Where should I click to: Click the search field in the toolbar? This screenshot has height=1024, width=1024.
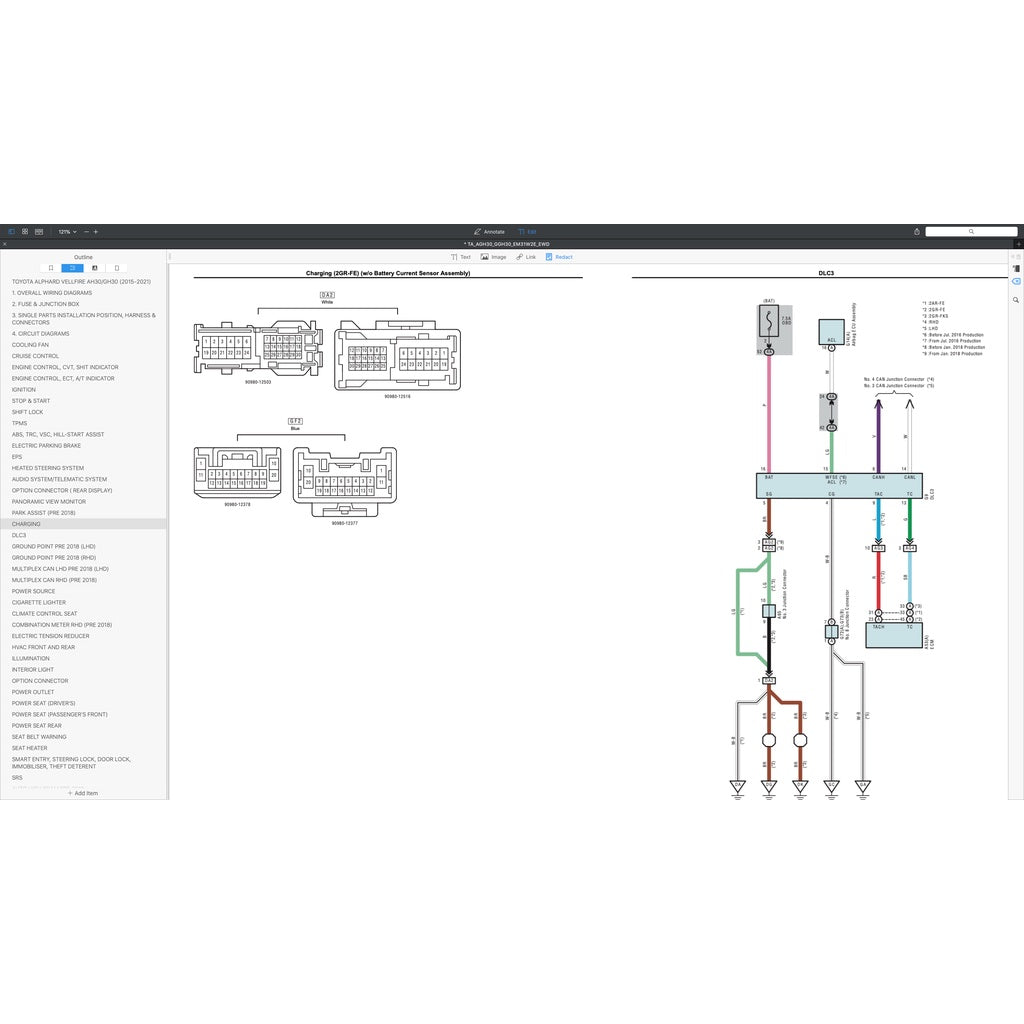coord(971,231)
